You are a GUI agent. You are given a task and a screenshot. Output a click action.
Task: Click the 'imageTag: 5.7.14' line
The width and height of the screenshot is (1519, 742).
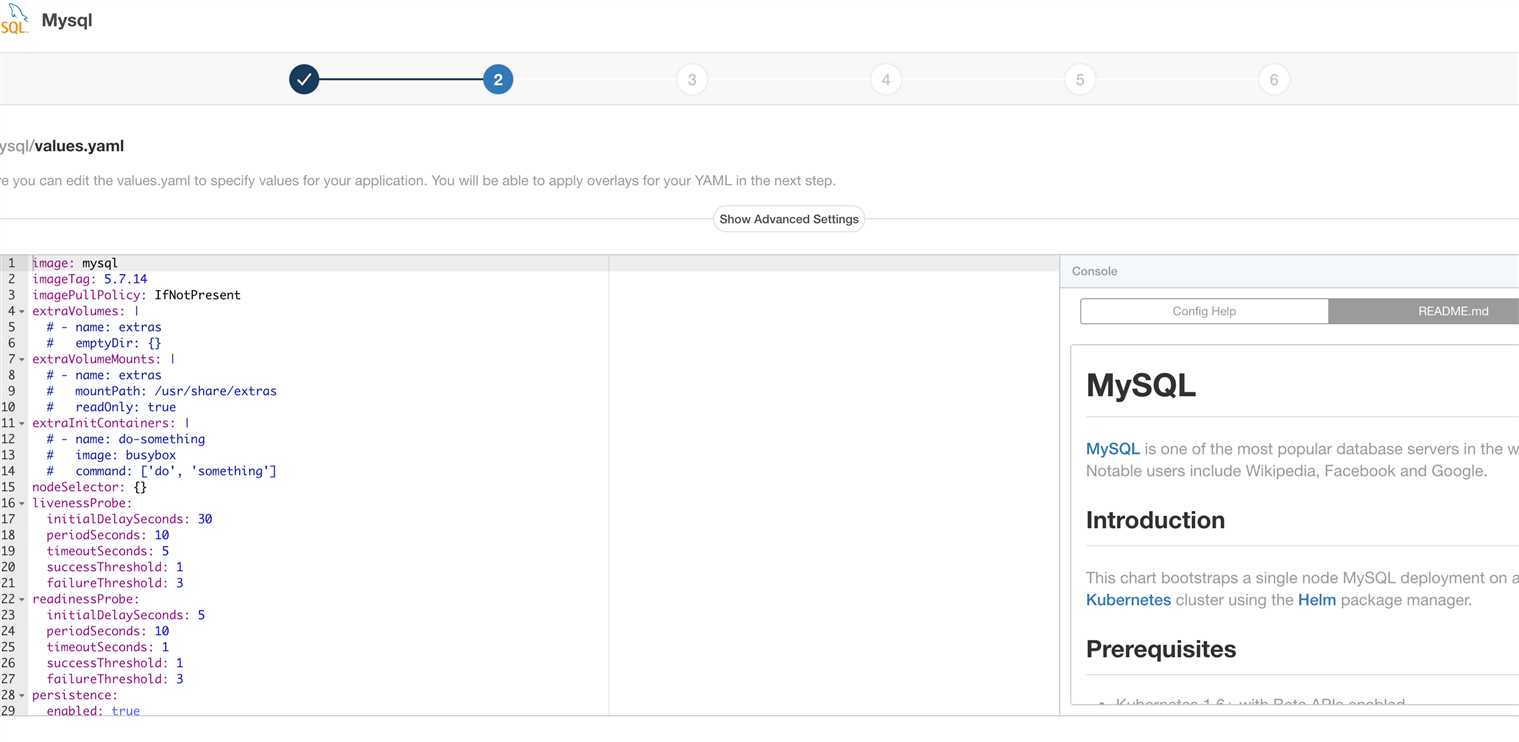point(90,279)
